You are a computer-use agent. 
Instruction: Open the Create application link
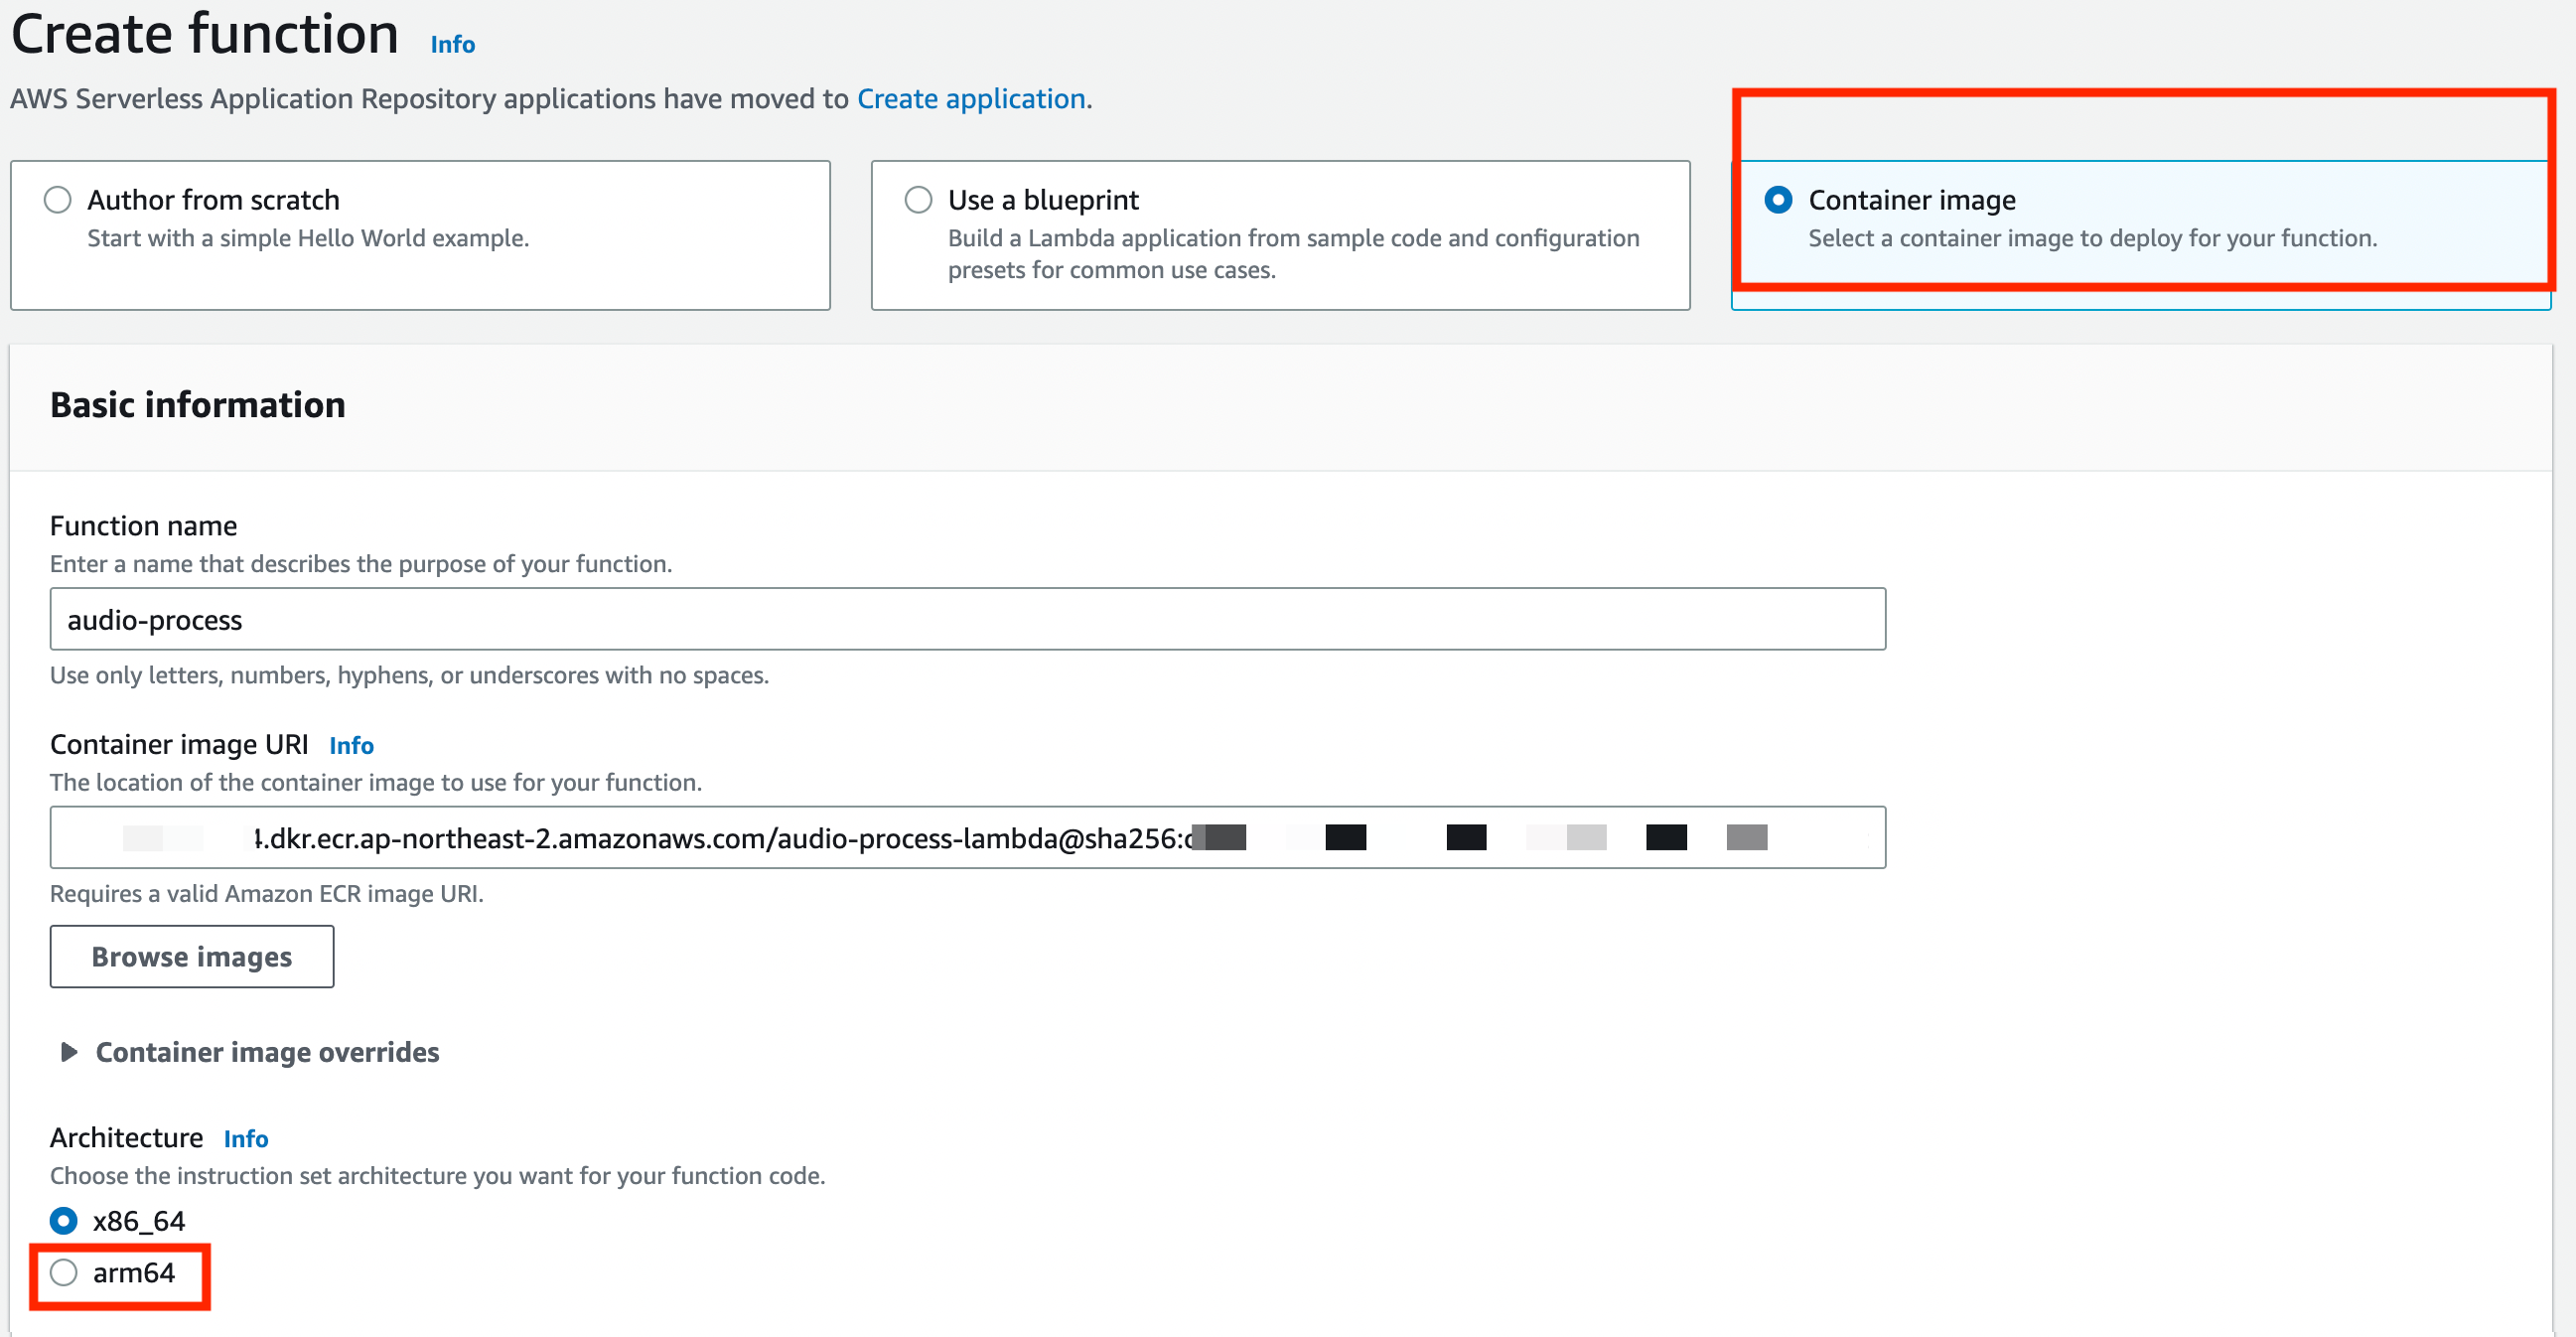971,99
